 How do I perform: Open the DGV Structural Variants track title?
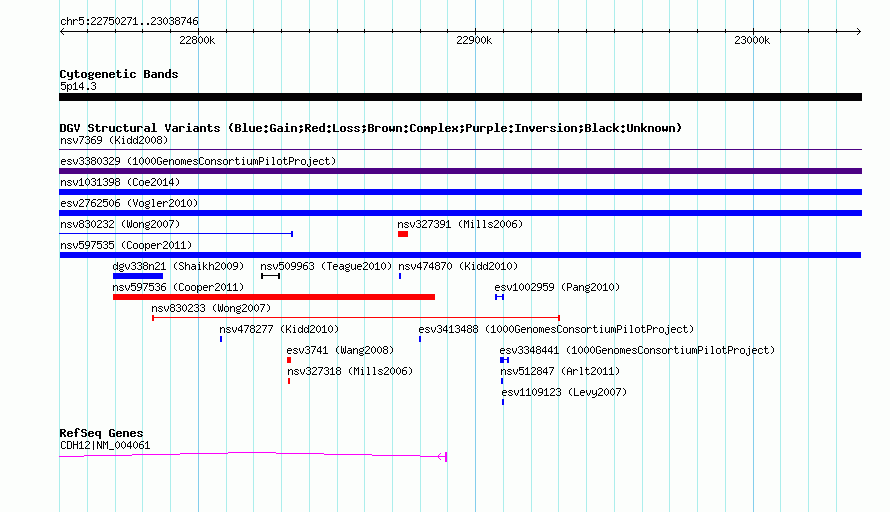(x=371, y=128)
